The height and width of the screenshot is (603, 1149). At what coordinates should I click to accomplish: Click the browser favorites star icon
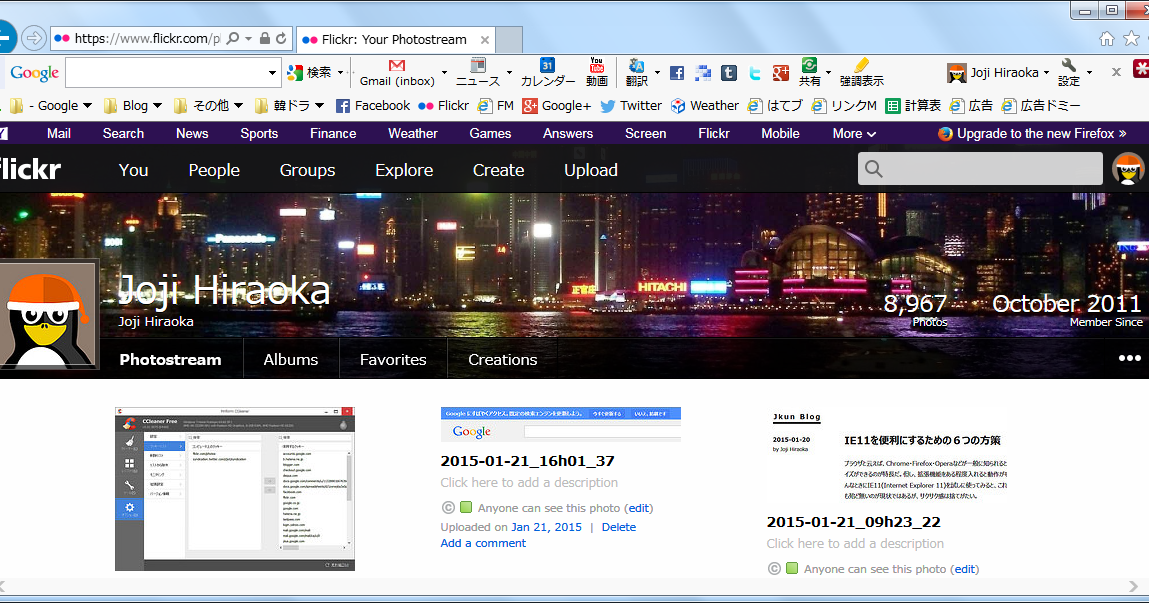1132,38
